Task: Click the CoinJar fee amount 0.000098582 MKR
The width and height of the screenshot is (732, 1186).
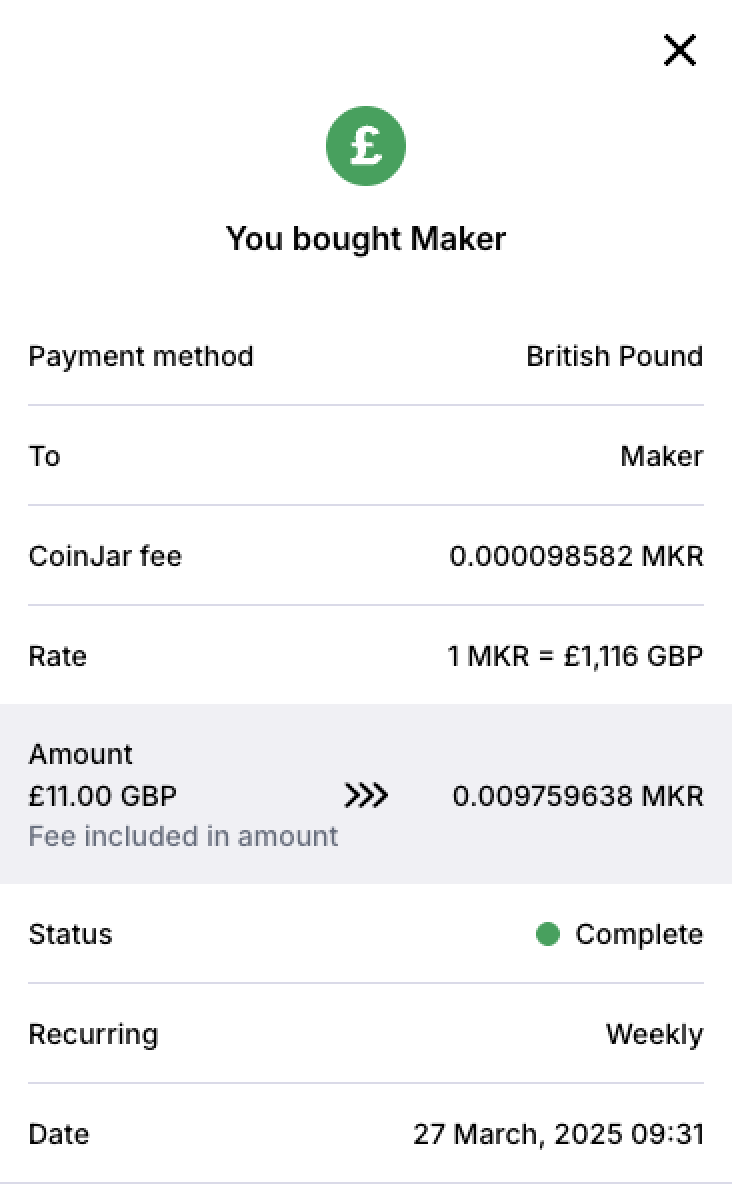Action: (576, 556)
